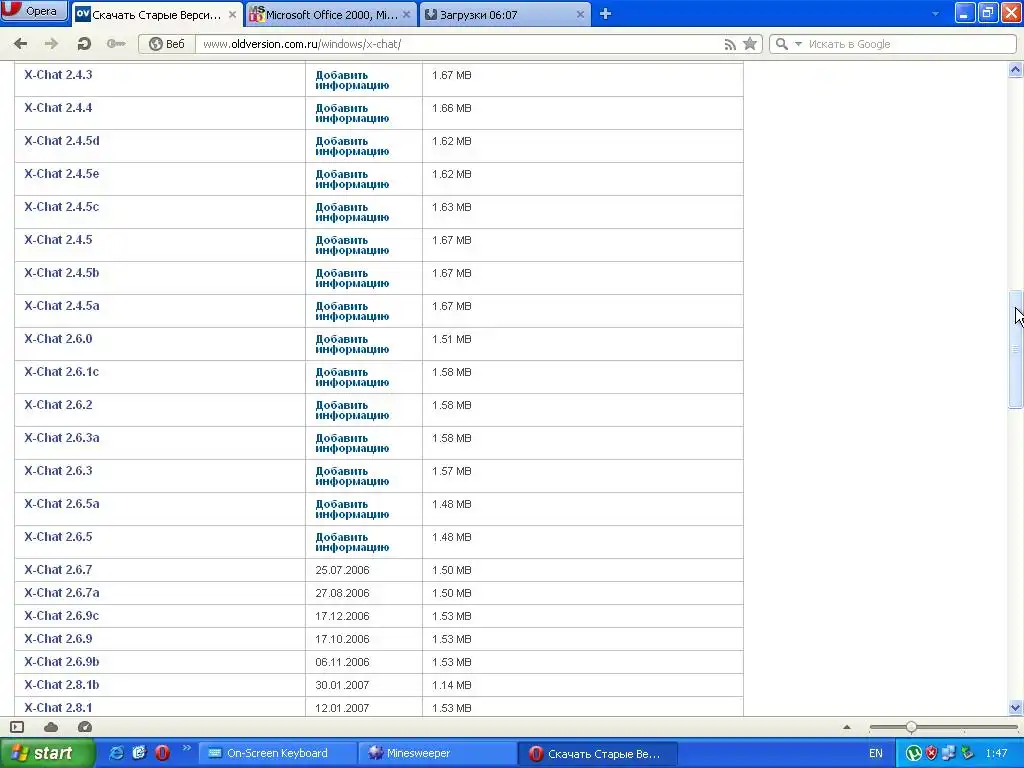Open the search engine dropdown arrow

[798, 44]
